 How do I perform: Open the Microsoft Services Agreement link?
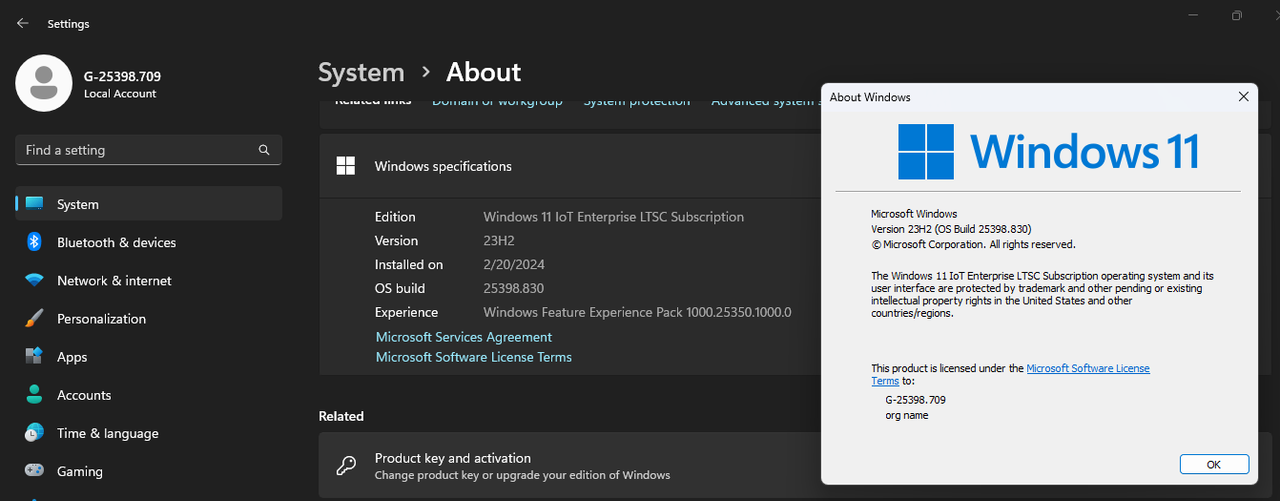pos(464,337)
